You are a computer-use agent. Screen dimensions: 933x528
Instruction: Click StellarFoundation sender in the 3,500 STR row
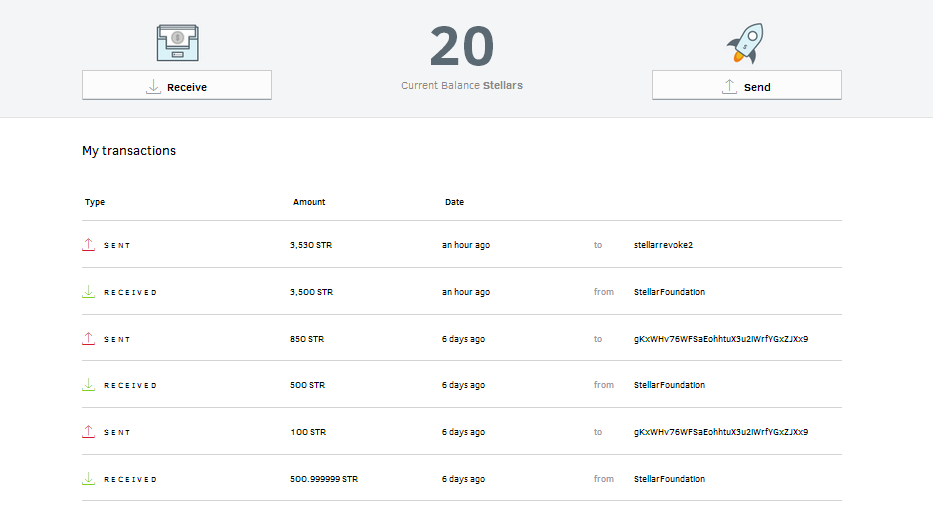(x=669, y=292)
